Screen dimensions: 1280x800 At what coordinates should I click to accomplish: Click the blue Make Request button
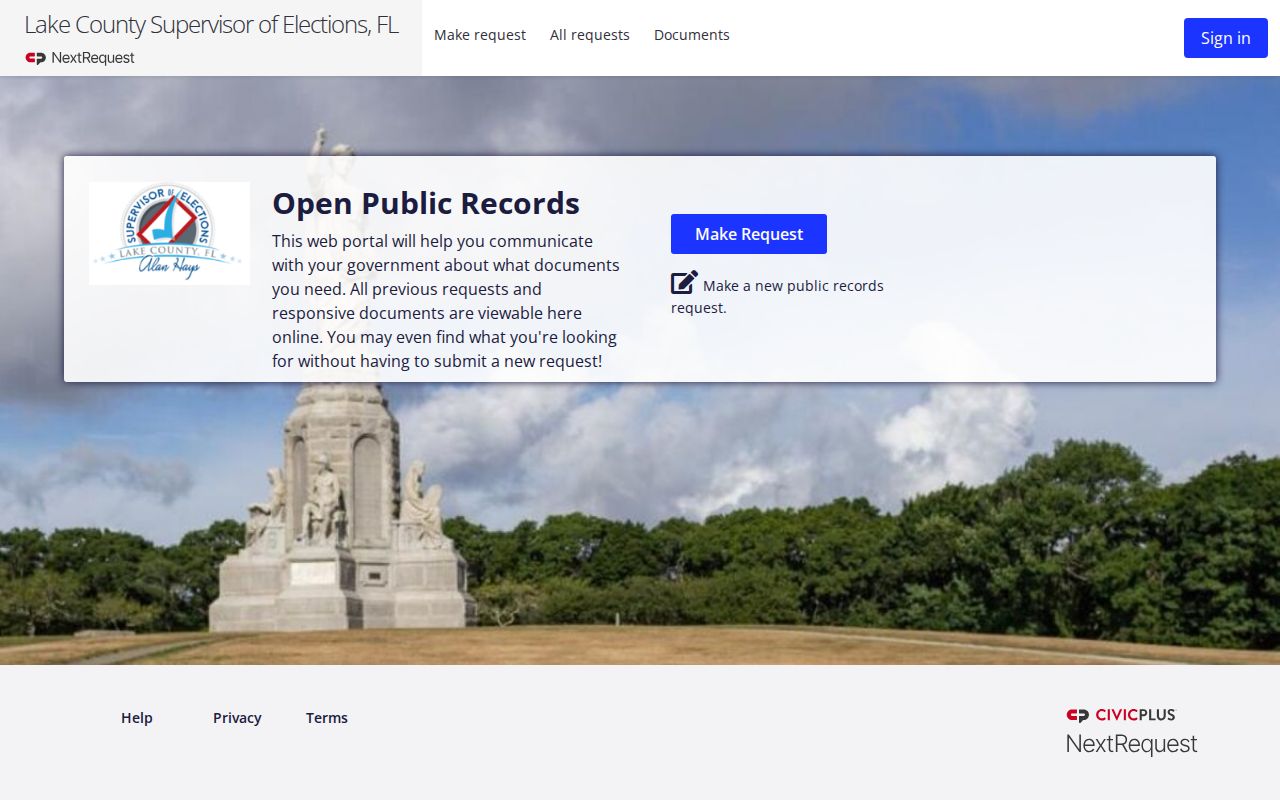click(x=749, y=234)
